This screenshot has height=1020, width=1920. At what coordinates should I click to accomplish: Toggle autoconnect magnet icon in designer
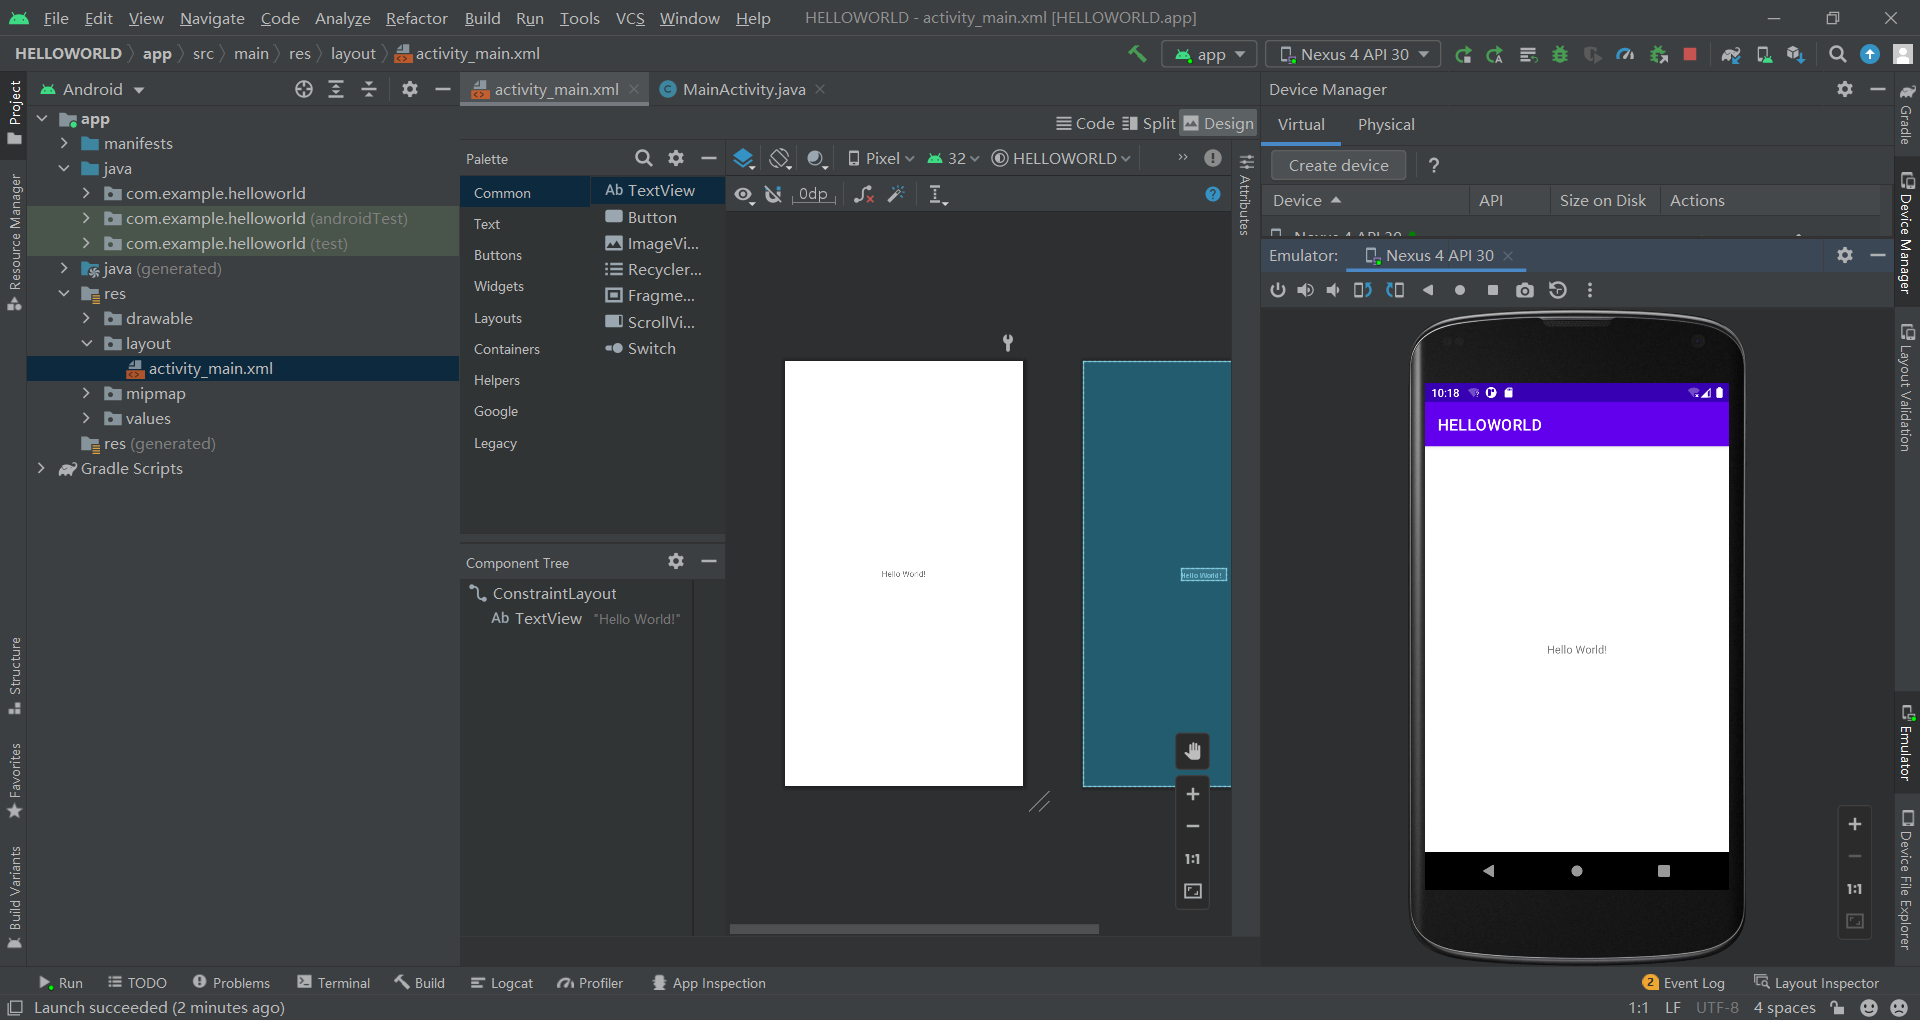click(773, 194)
